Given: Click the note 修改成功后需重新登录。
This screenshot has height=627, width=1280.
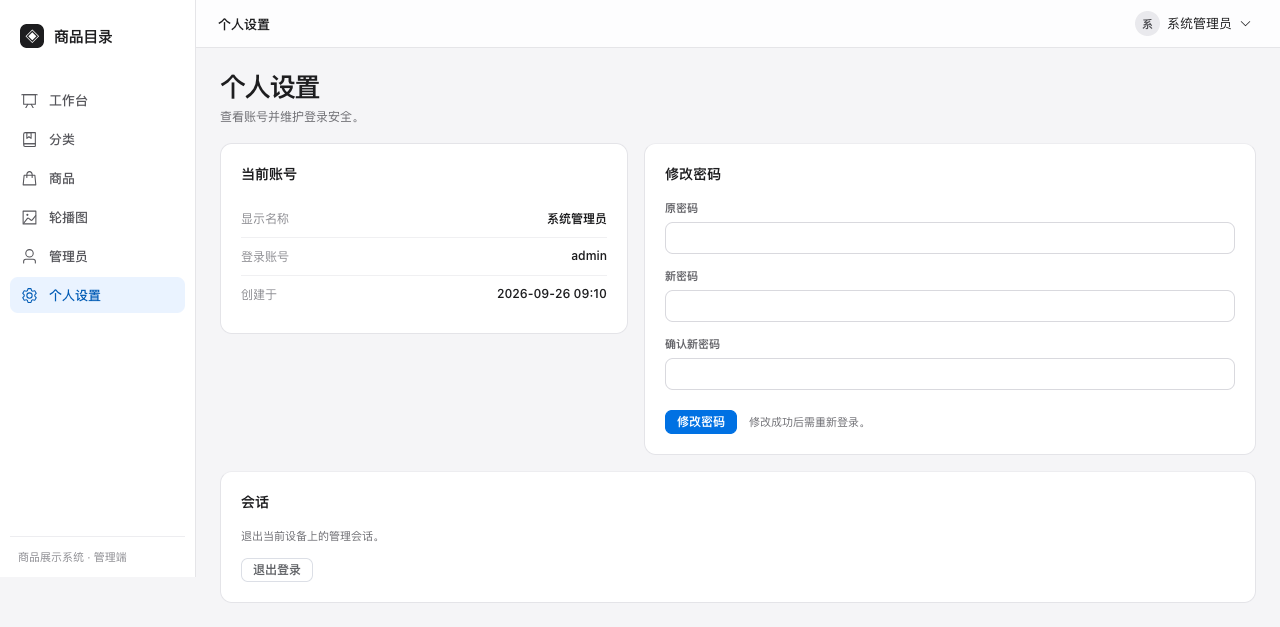Looking at the screenshot, I should [x=809, y=422].
